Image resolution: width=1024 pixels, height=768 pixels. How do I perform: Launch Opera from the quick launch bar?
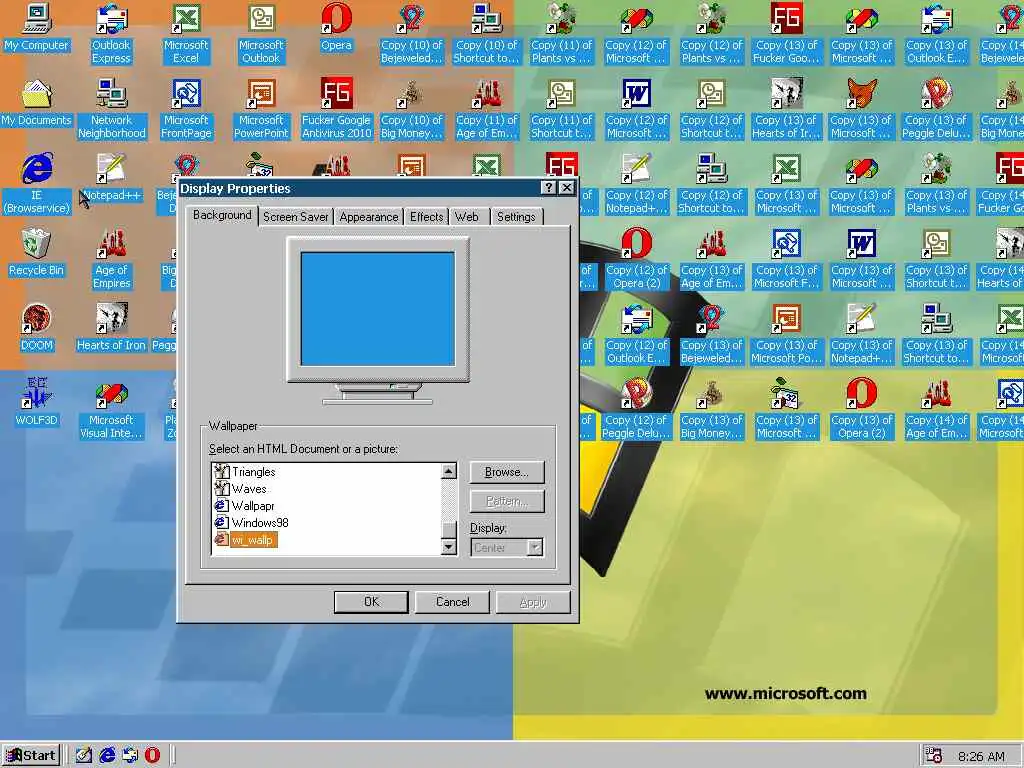tap(152, 755)
